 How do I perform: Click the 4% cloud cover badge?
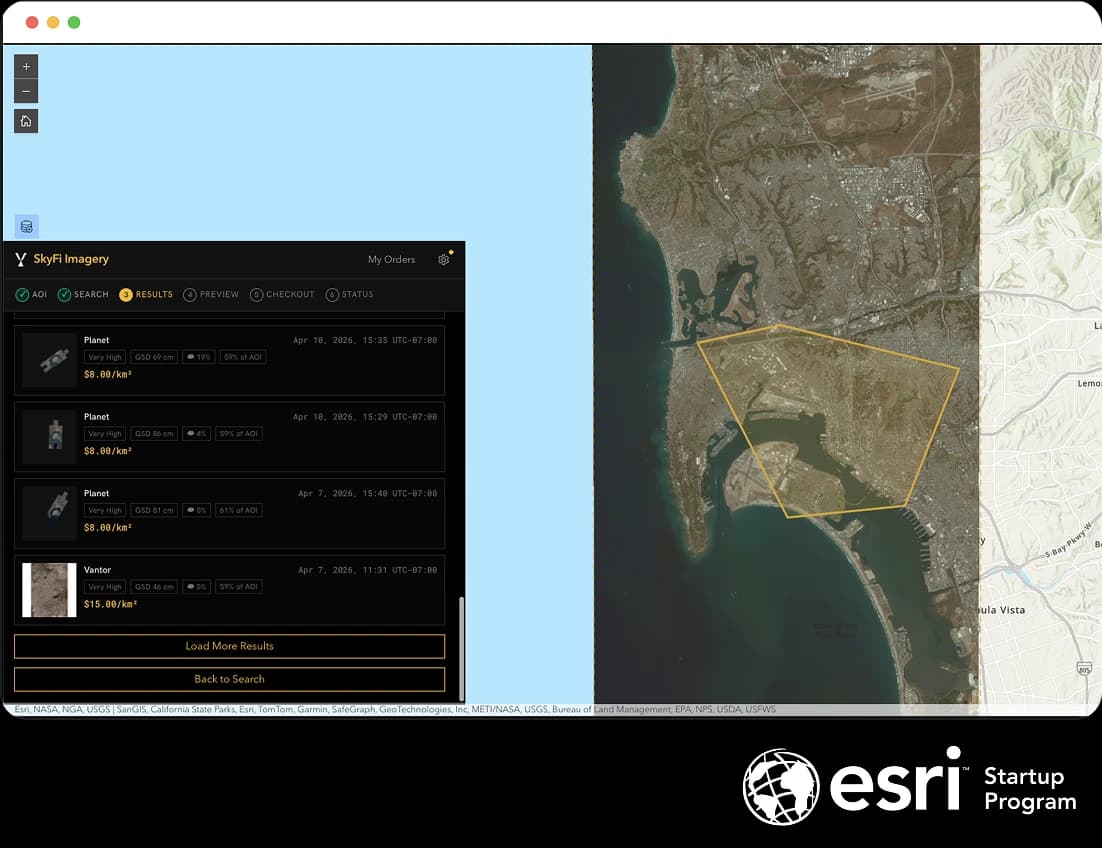pyautogui.click(x=196, y=433)
